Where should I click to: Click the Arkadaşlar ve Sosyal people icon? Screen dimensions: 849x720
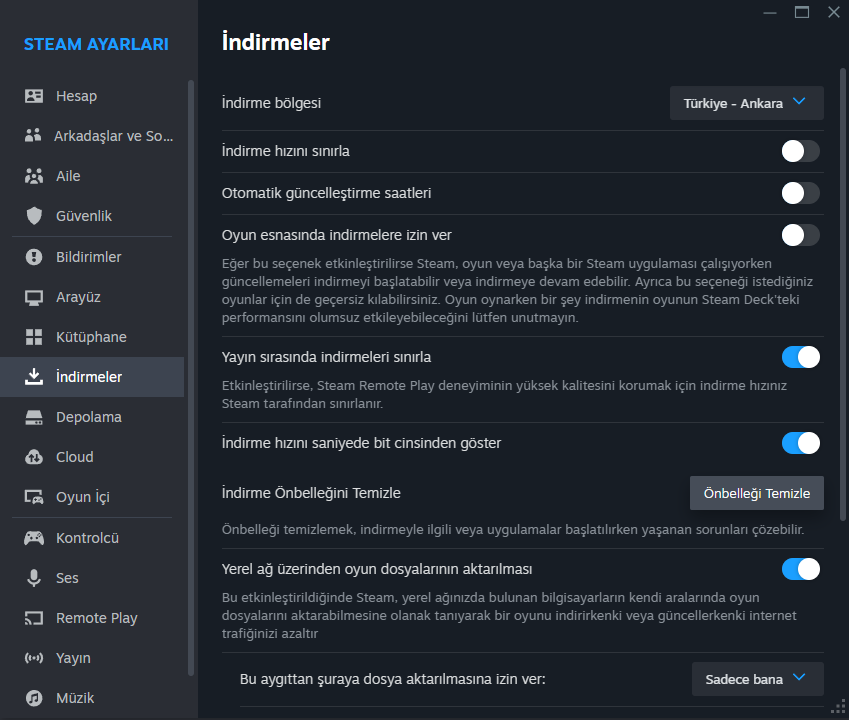pos(33,135)
